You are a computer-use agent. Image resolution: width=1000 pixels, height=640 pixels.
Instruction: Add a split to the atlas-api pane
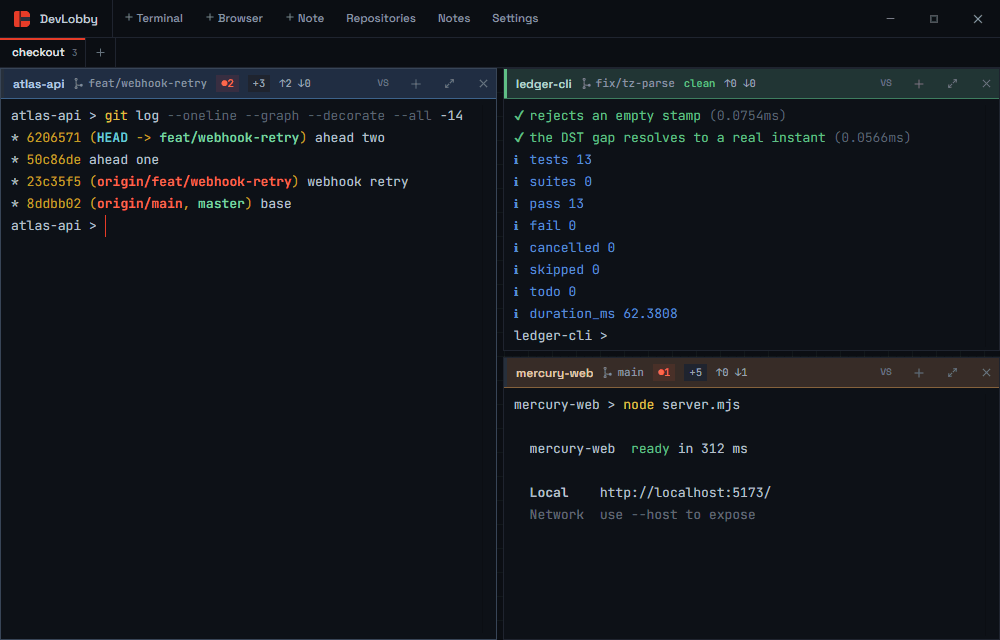click(x=416, y=84)
